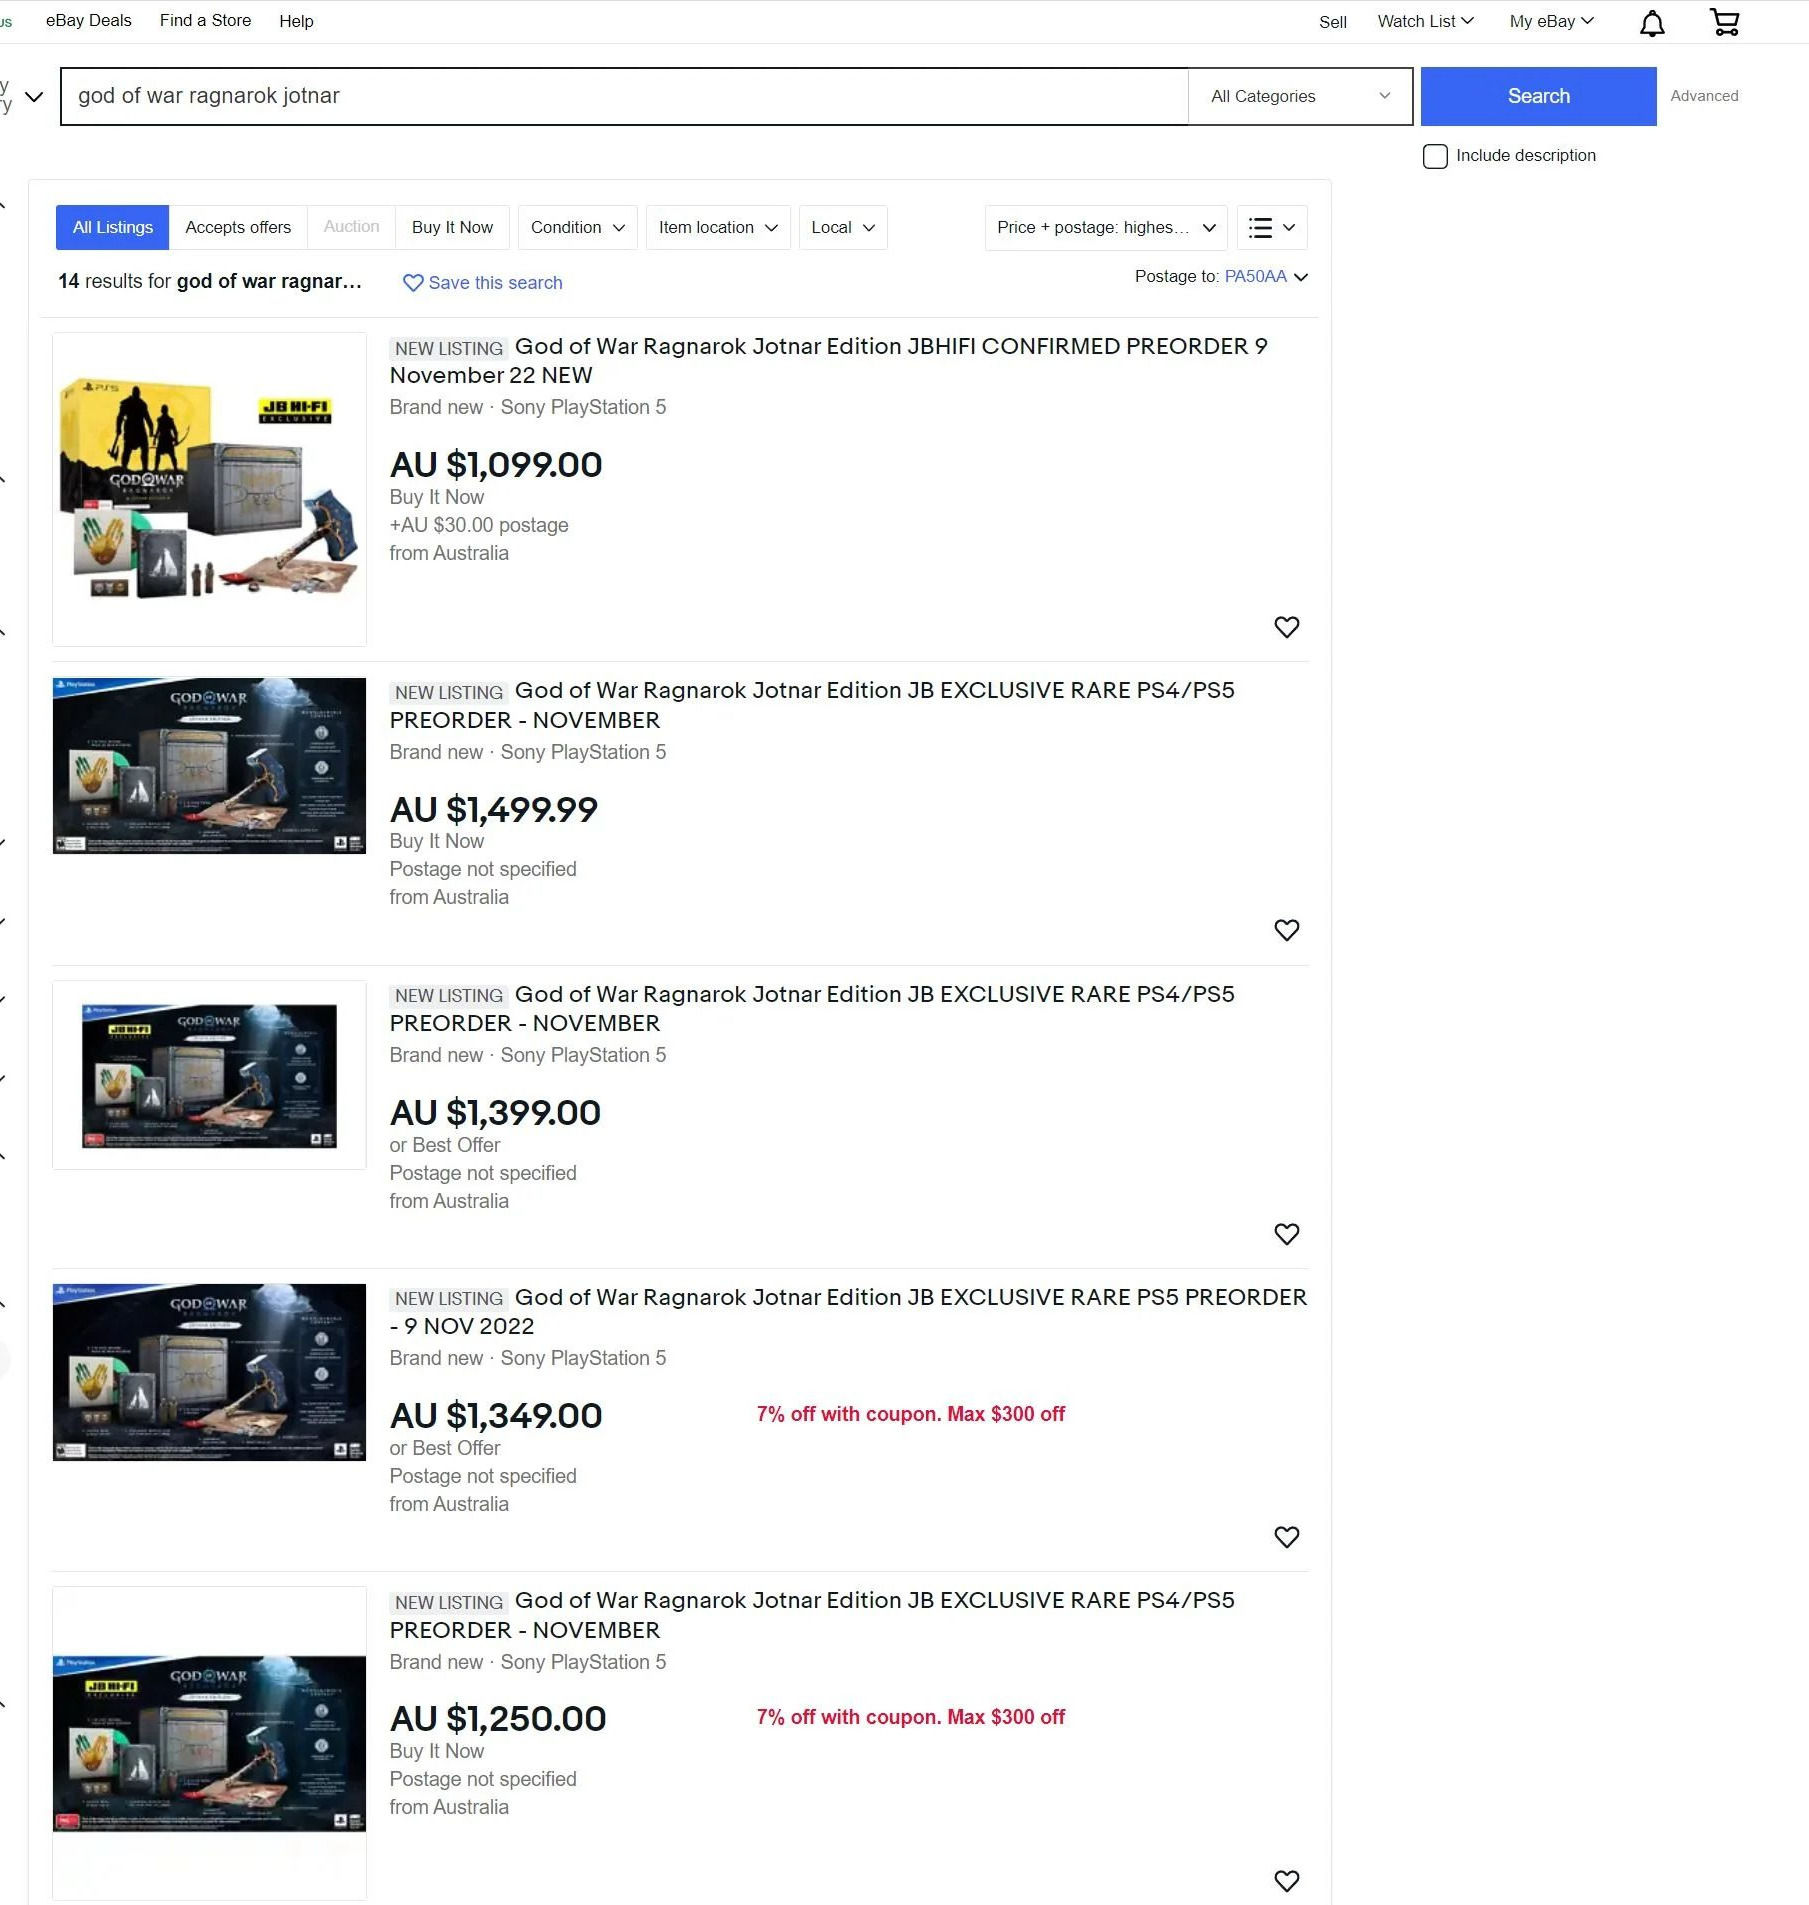
Task: Click the heart icon beside Save this search
Action: point(412,283)
